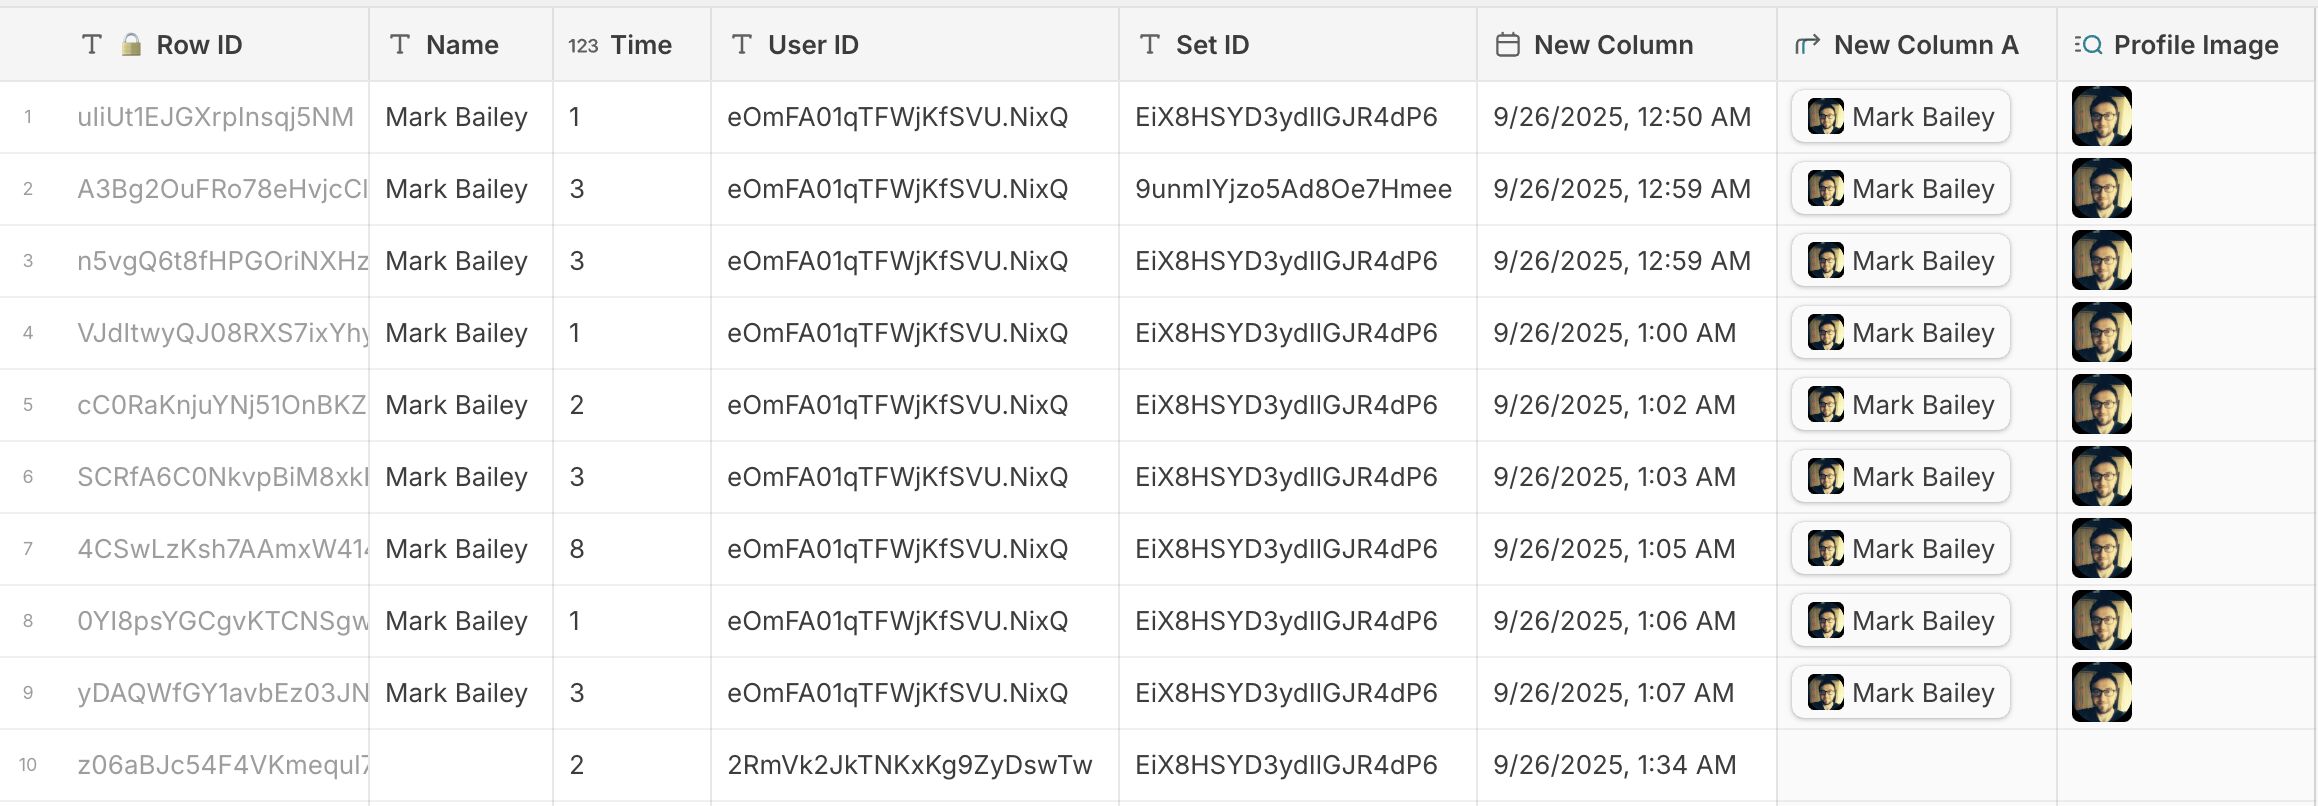Click the lookup icon beside Profile Image header
This screenshot has height=806, width=2318.
(x=2088, y=45)
